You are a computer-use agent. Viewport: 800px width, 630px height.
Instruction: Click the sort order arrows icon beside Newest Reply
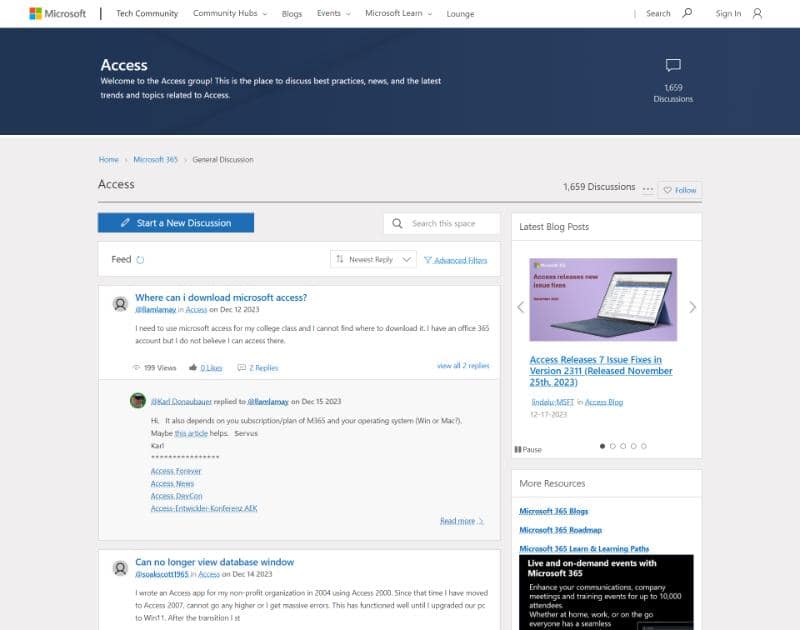(338, 258)
